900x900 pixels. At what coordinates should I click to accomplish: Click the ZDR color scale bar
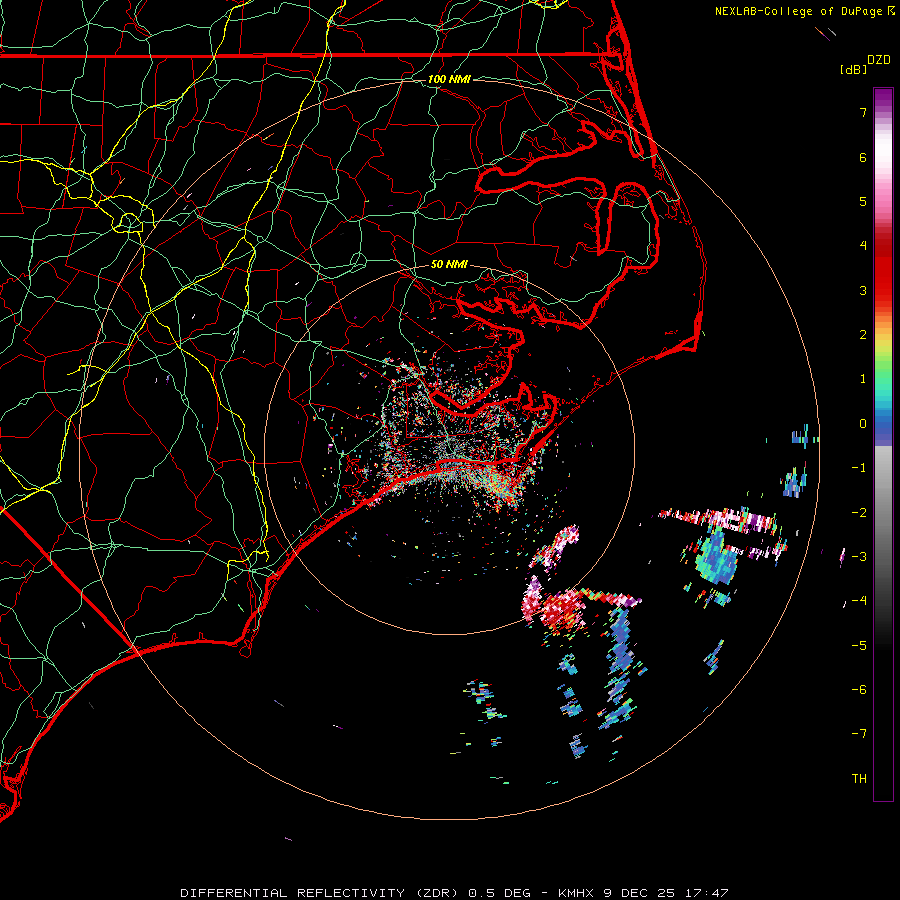click(x=883, y=444)
